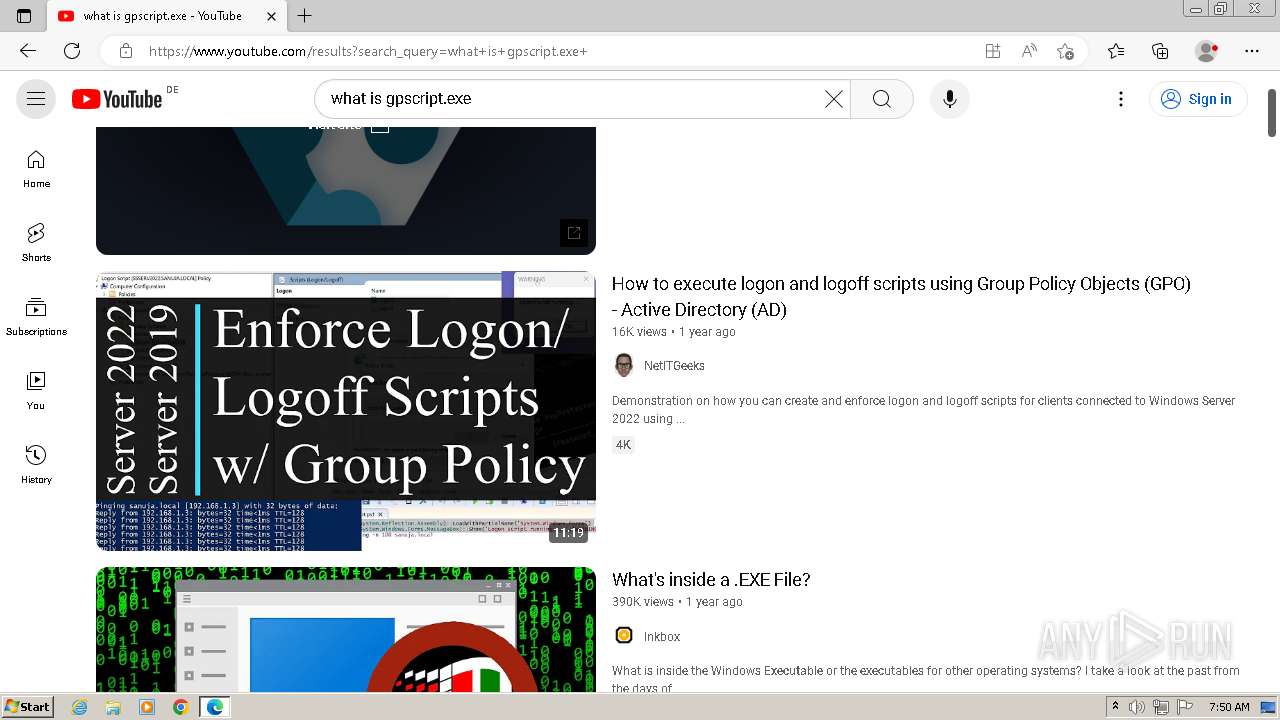Open Read aloud icon in address bar
This screenshot has height=720, width=1280.
(x=1029, y=51)
